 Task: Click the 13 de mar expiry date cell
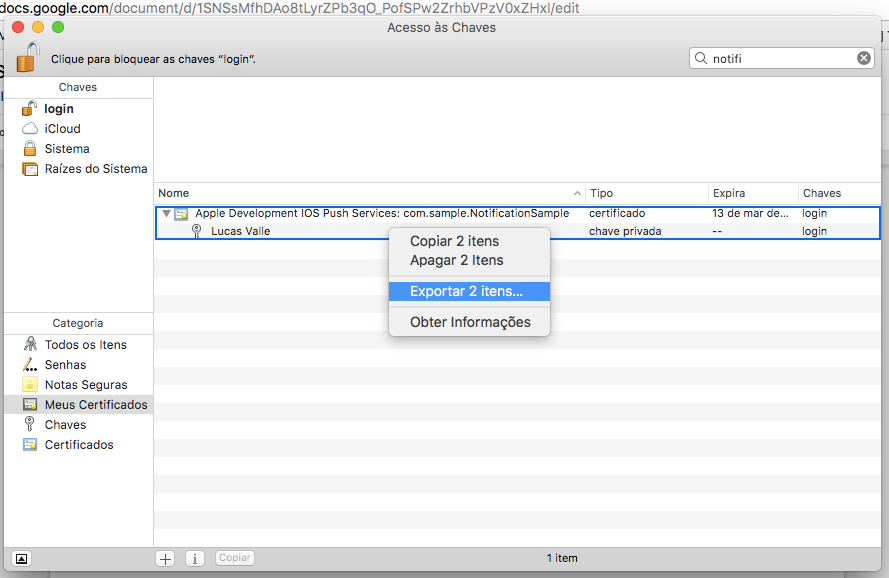click(750, 213)
